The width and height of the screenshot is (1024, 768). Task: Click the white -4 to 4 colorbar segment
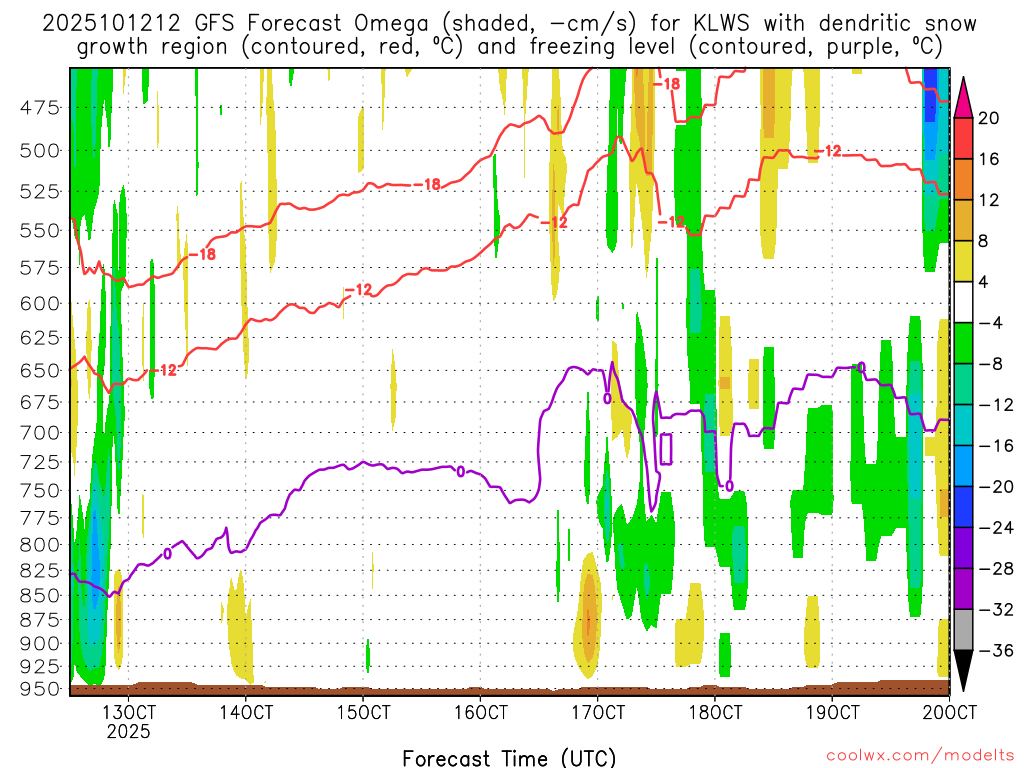963,302
